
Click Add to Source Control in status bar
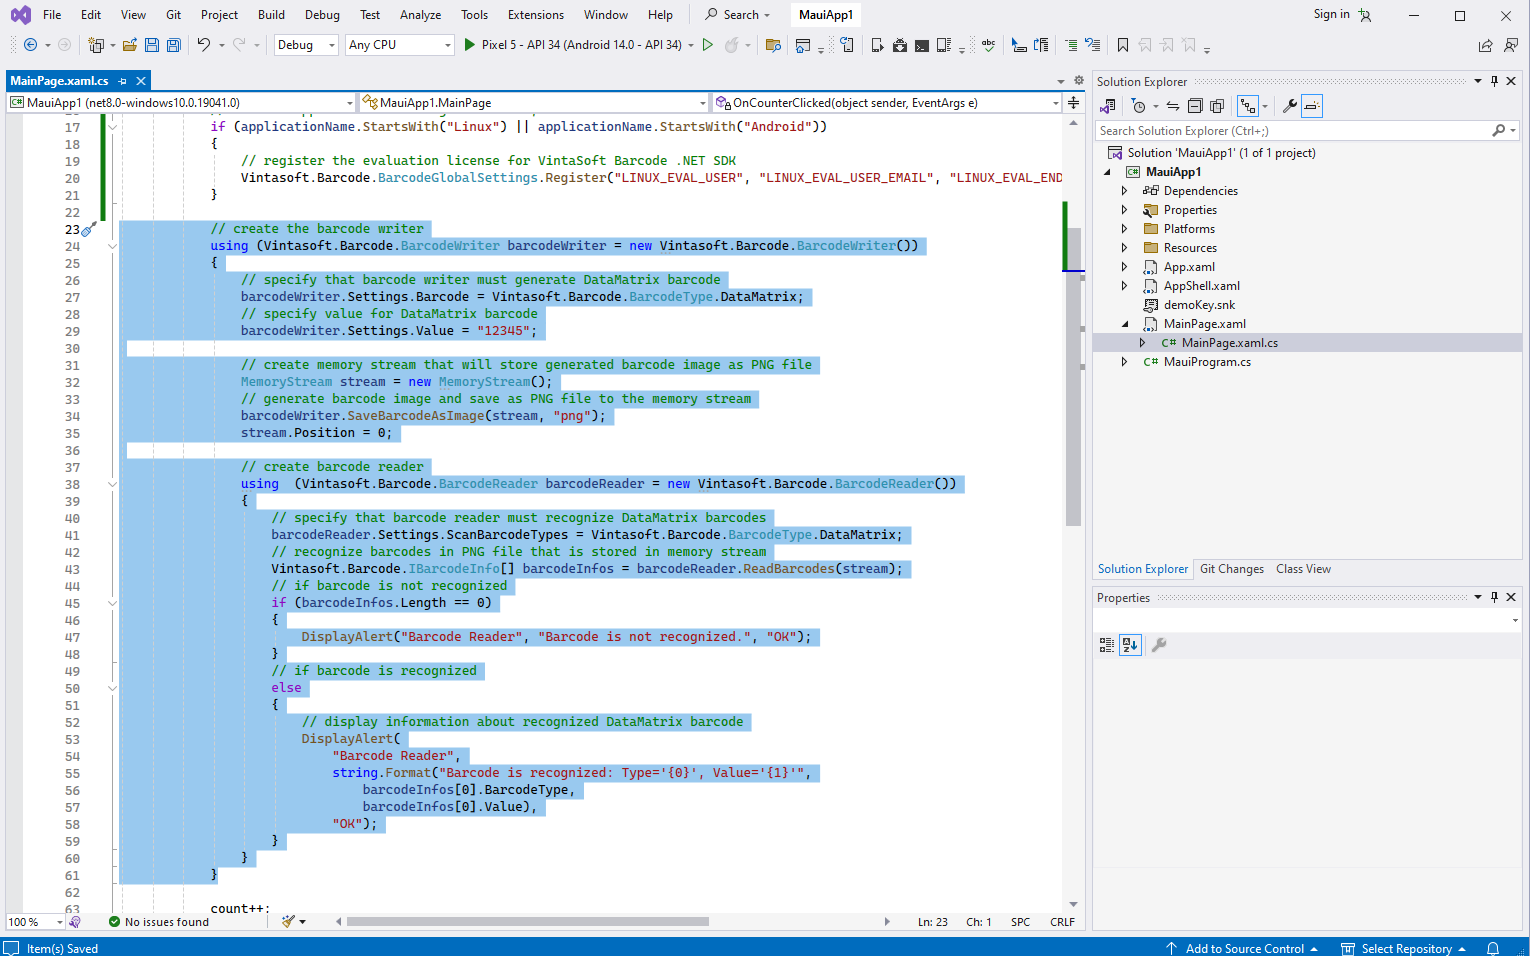pyautogui.click(x=1243, y=948)
